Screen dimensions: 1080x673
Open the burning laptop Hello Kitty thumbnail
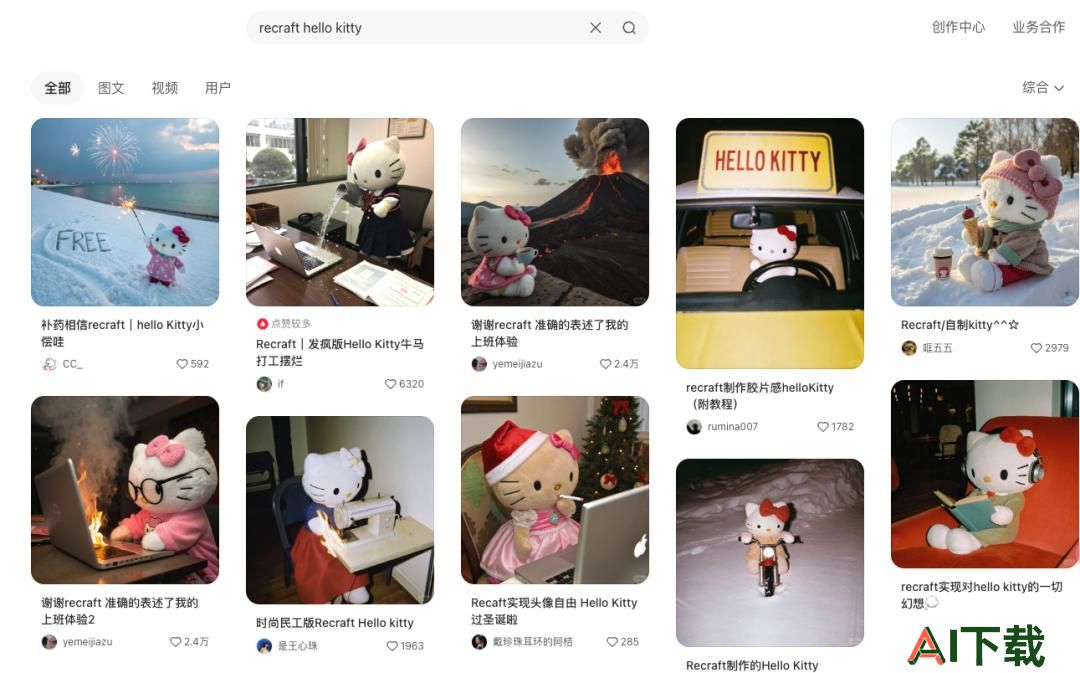125,490
